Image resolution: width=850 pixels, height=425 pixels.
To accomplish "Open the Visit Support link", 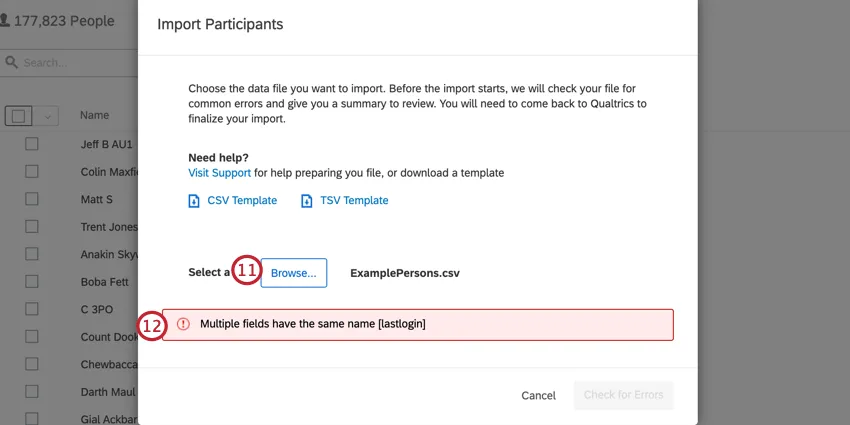I will [219, 173].
